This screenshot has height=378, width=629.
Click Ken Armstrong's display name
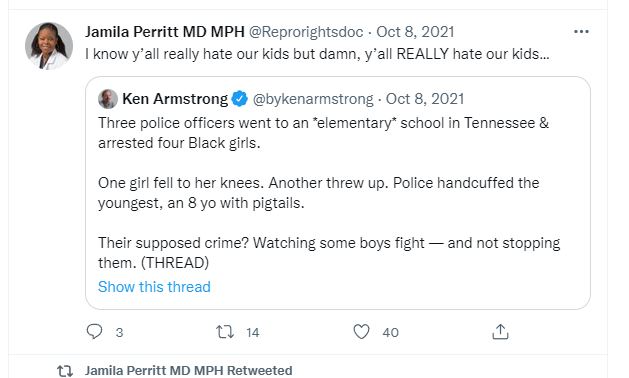[x=175, y=99]
